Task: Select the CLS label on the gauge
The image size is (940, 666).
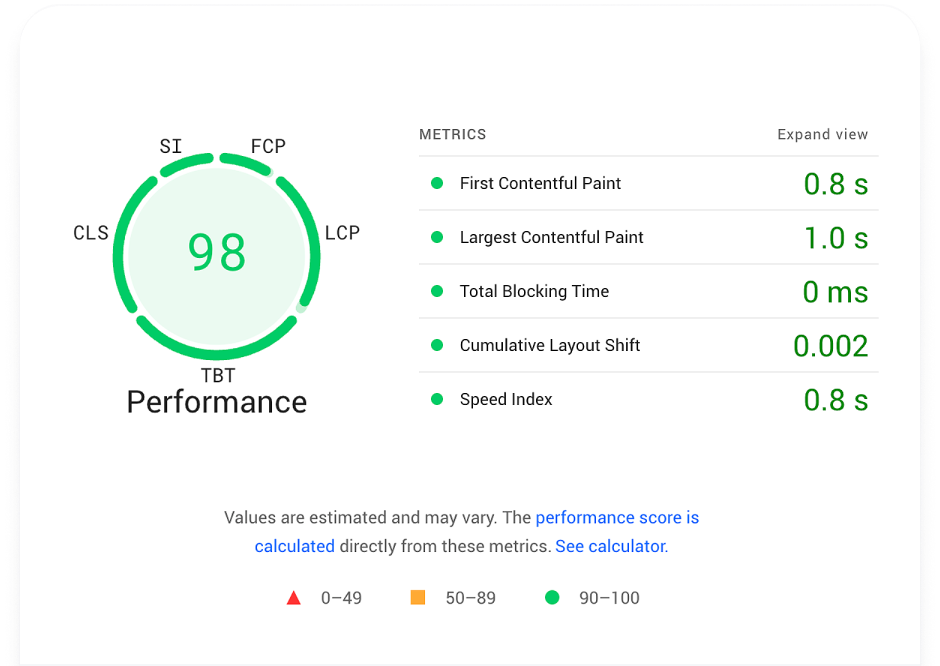Action: pyautogui.click(x=91, y=232)
